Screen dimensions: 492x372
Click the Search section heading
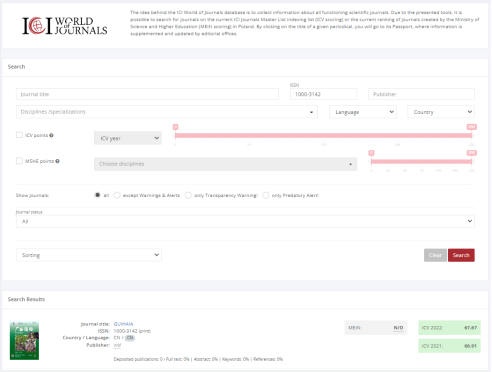16,67
